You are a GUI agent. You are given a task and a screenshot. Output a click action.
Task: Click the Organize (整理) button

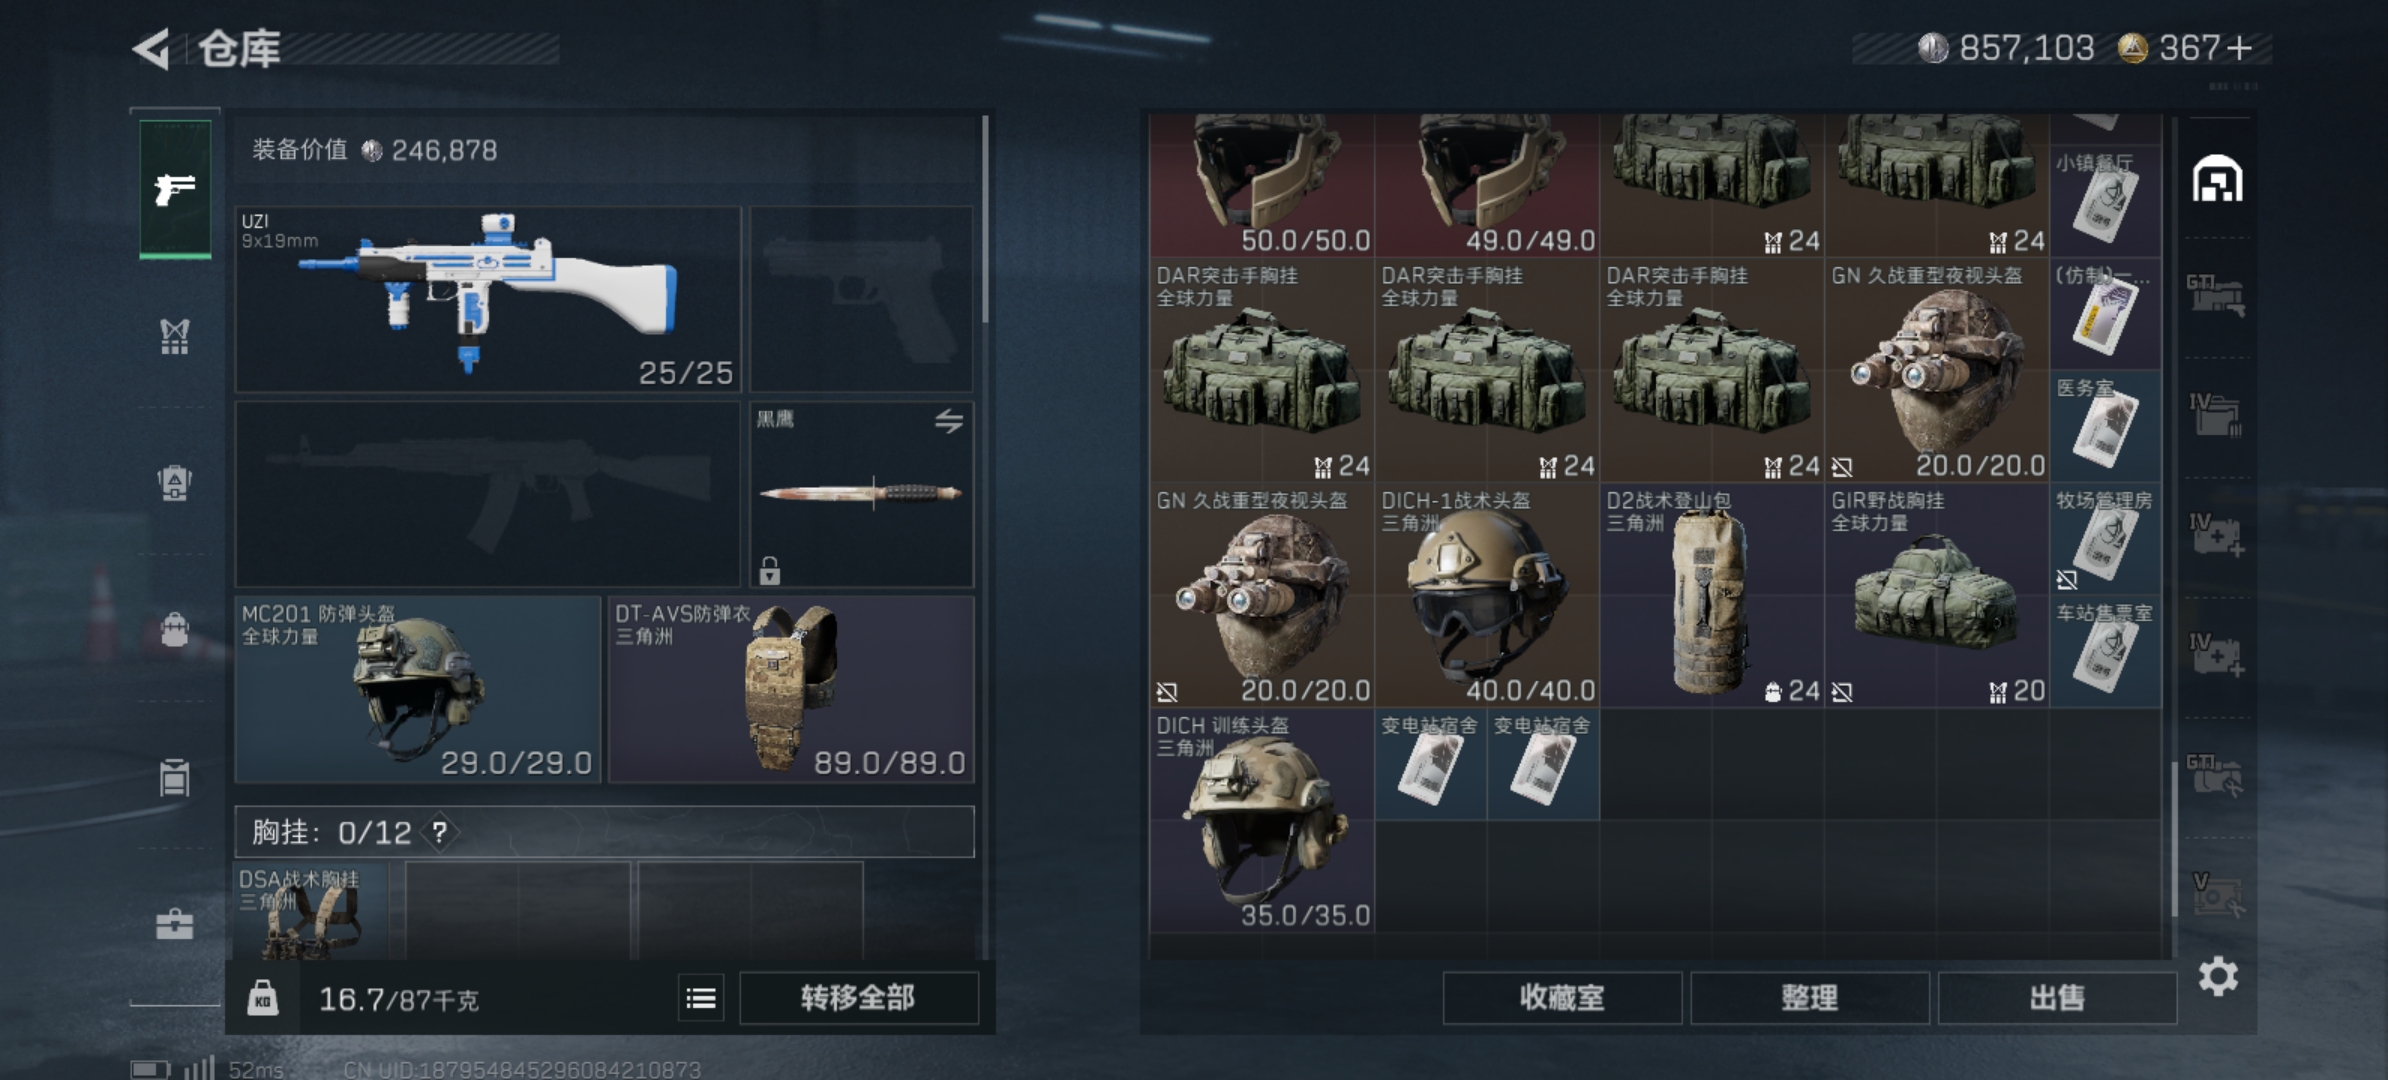coord(1809,998)
